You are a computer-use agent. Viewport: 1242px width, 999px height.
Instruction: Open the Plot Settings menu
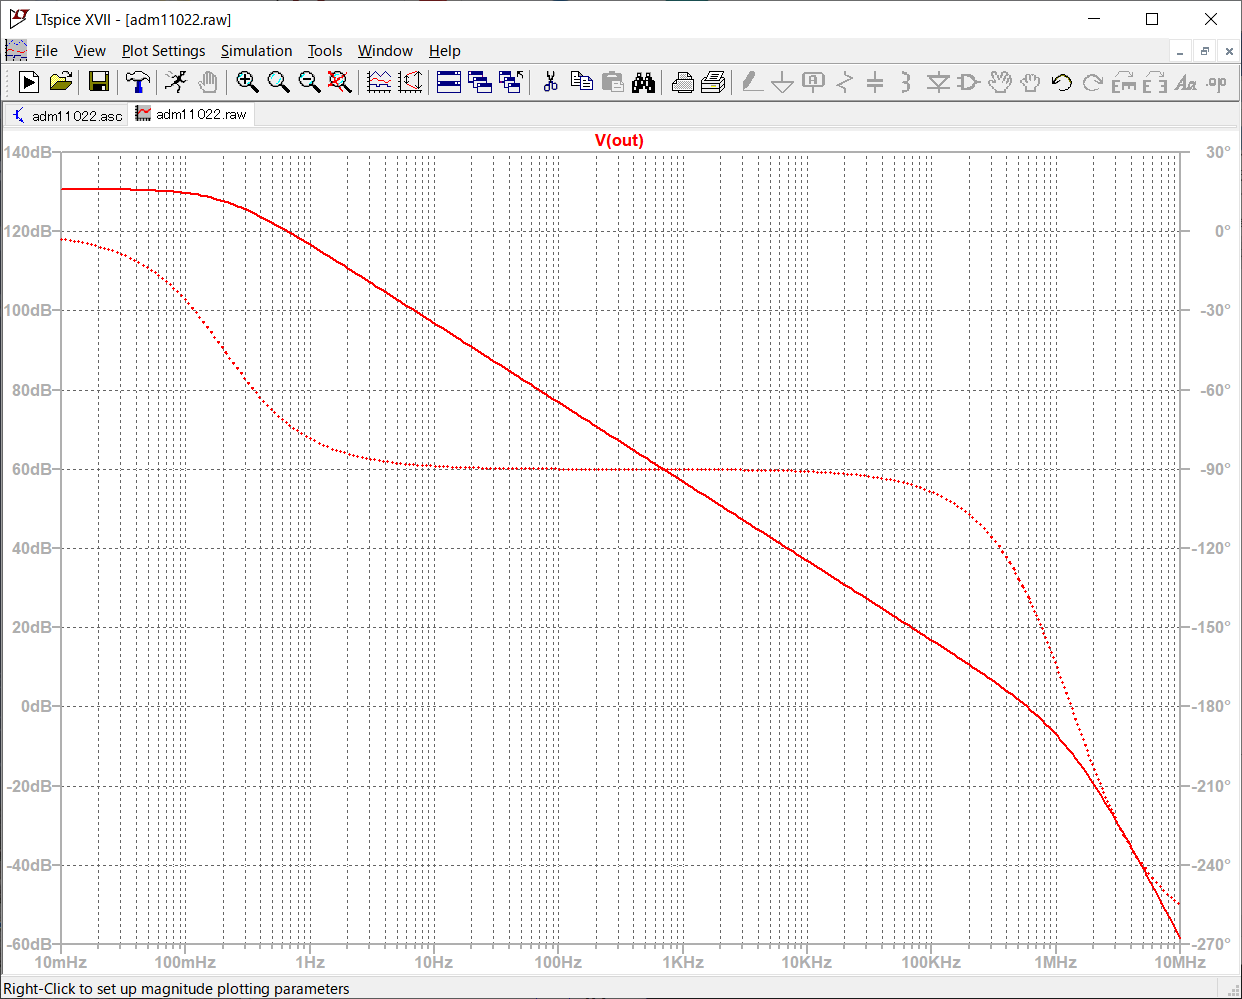tap(164, 51)
